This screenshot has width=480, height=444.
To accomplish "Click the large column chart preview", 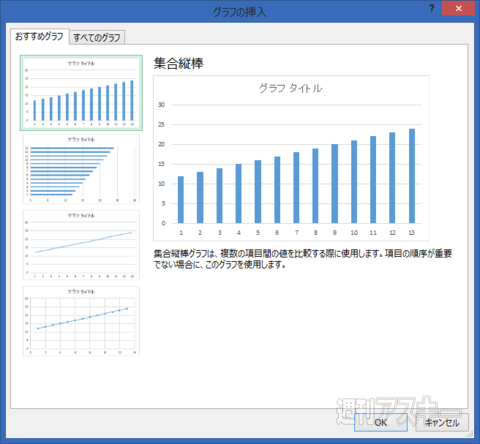I will 291,158.
